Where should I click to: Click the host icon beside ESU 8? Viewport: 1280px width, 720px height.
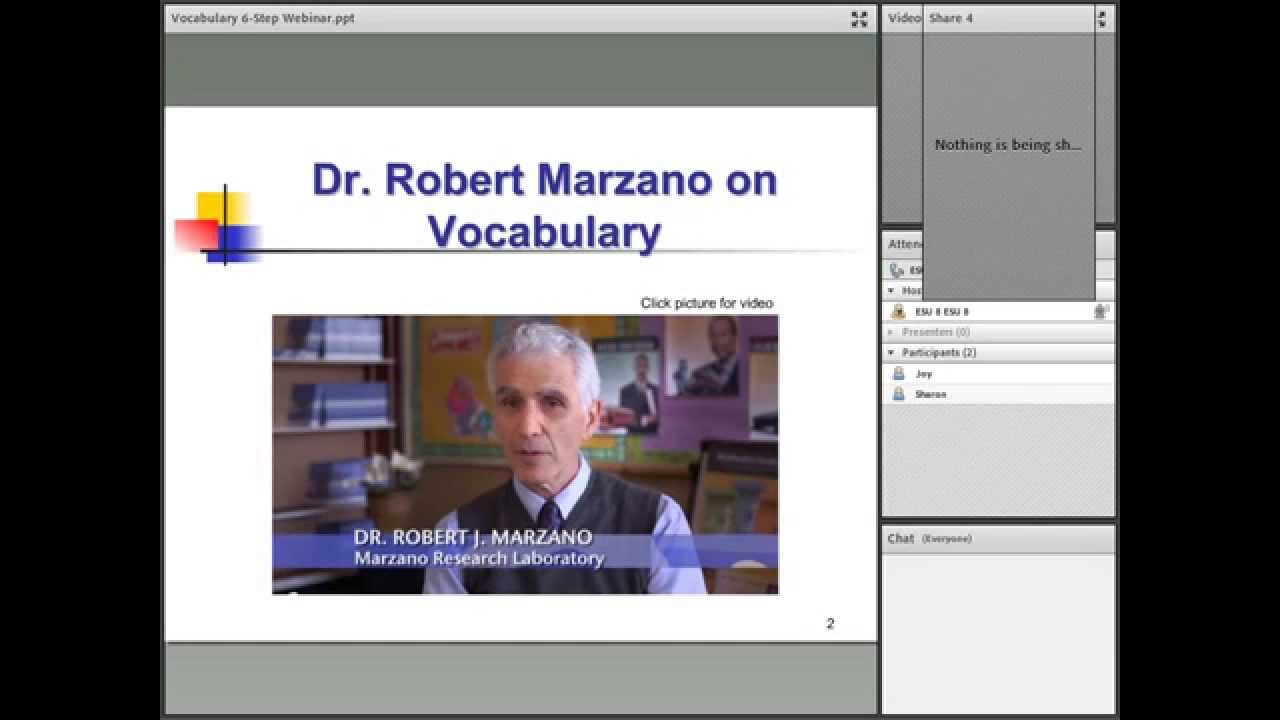coord(898,312)
